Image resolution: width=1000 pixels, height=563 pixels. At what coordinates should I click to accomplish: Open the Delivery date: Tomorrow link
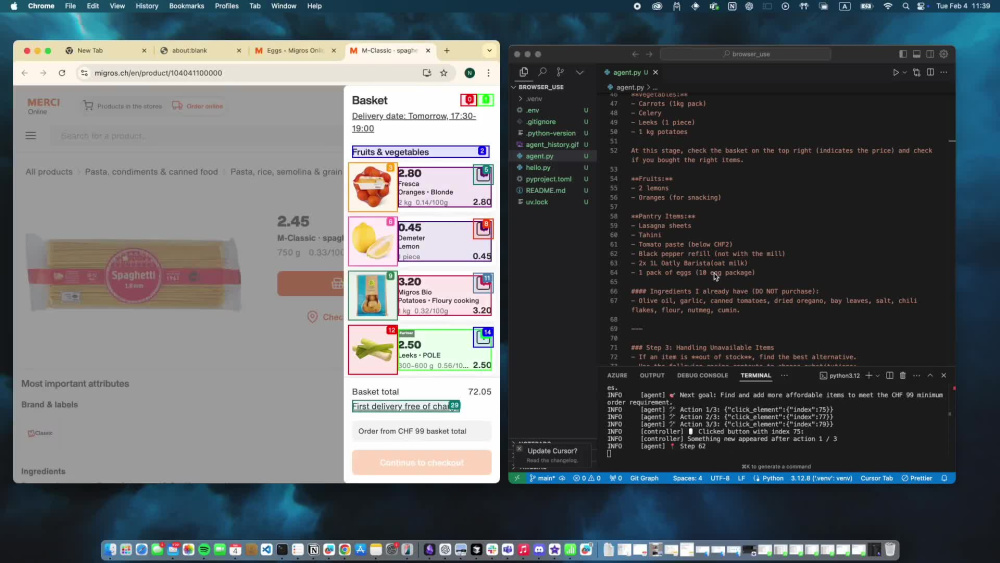(x=414, y=122)
